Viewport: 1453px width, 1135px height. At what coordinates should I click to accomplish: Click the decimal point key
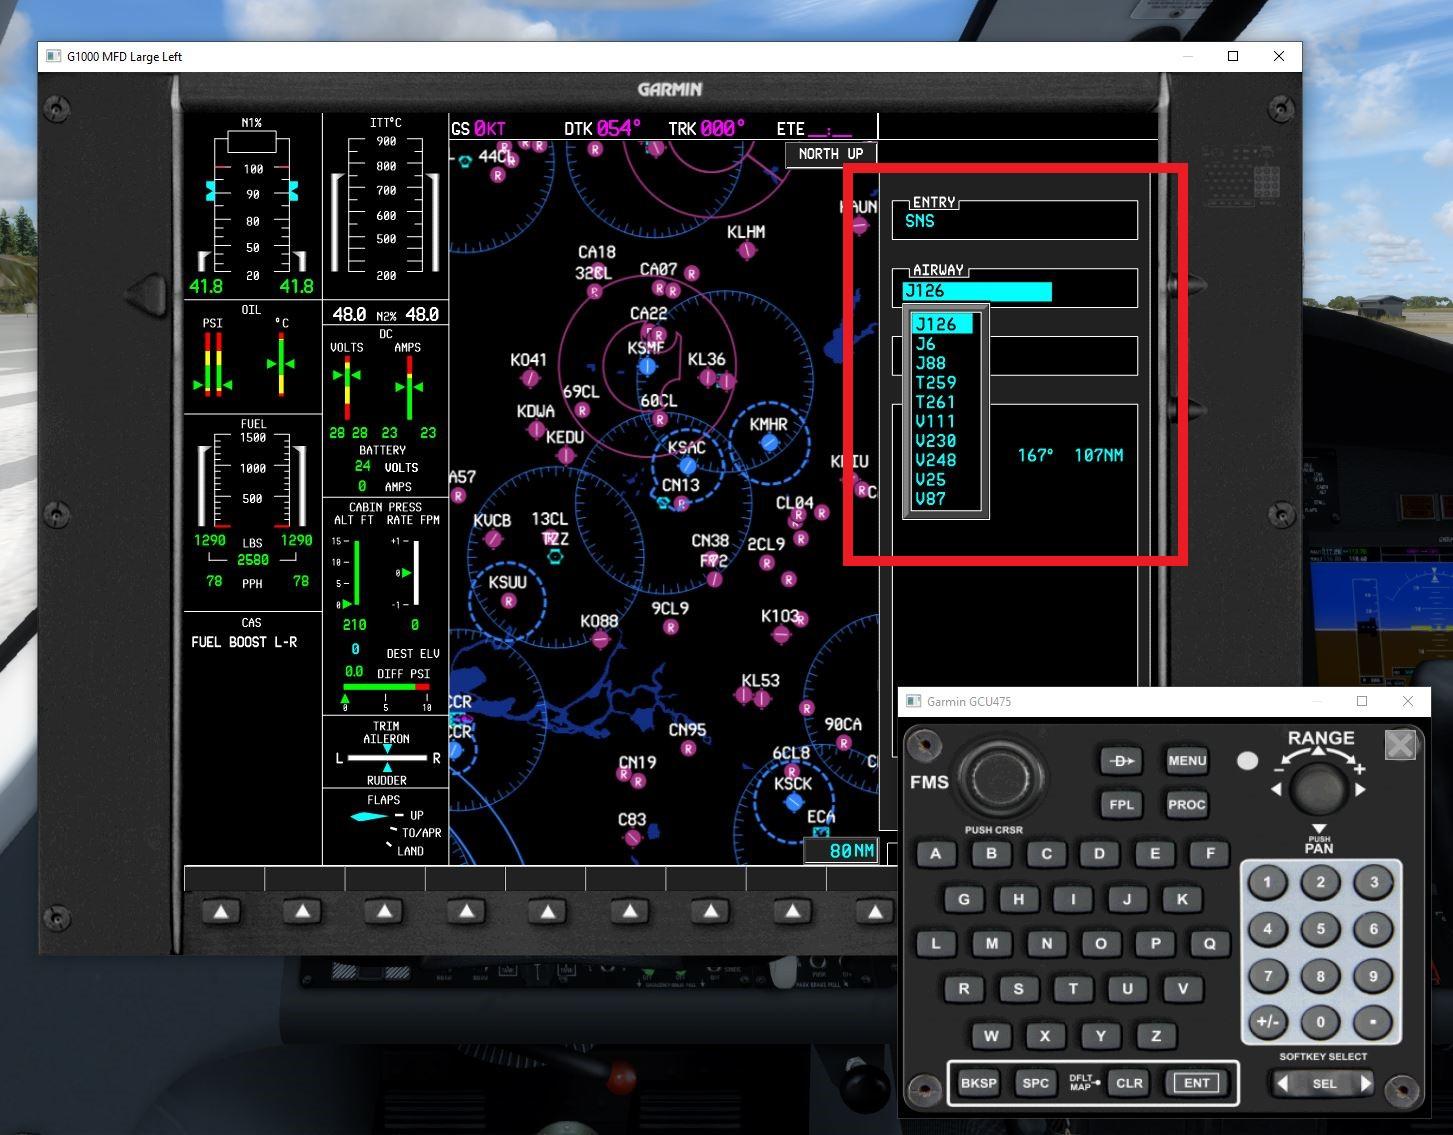(x=1373, y=1022)
